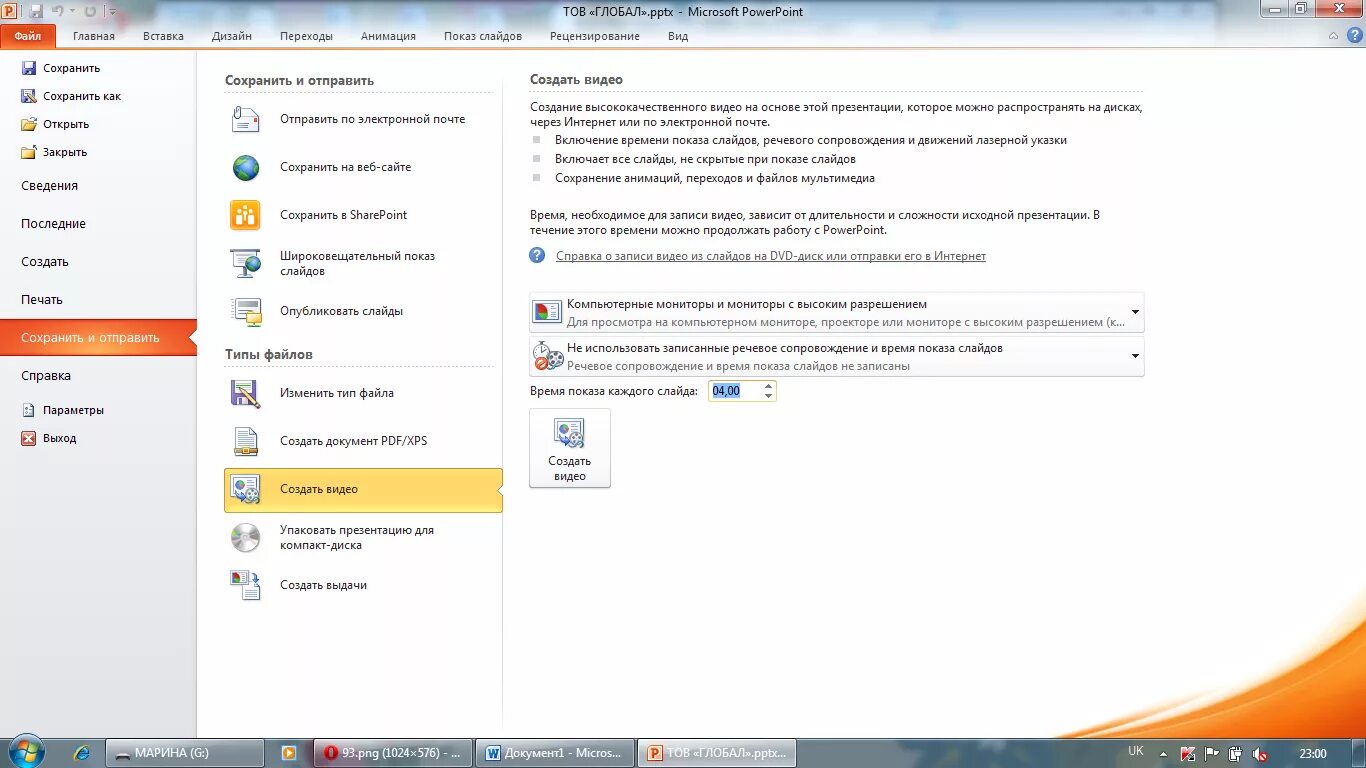Switch to the Главная tab
1366x768 pixels.
point(94,36)
